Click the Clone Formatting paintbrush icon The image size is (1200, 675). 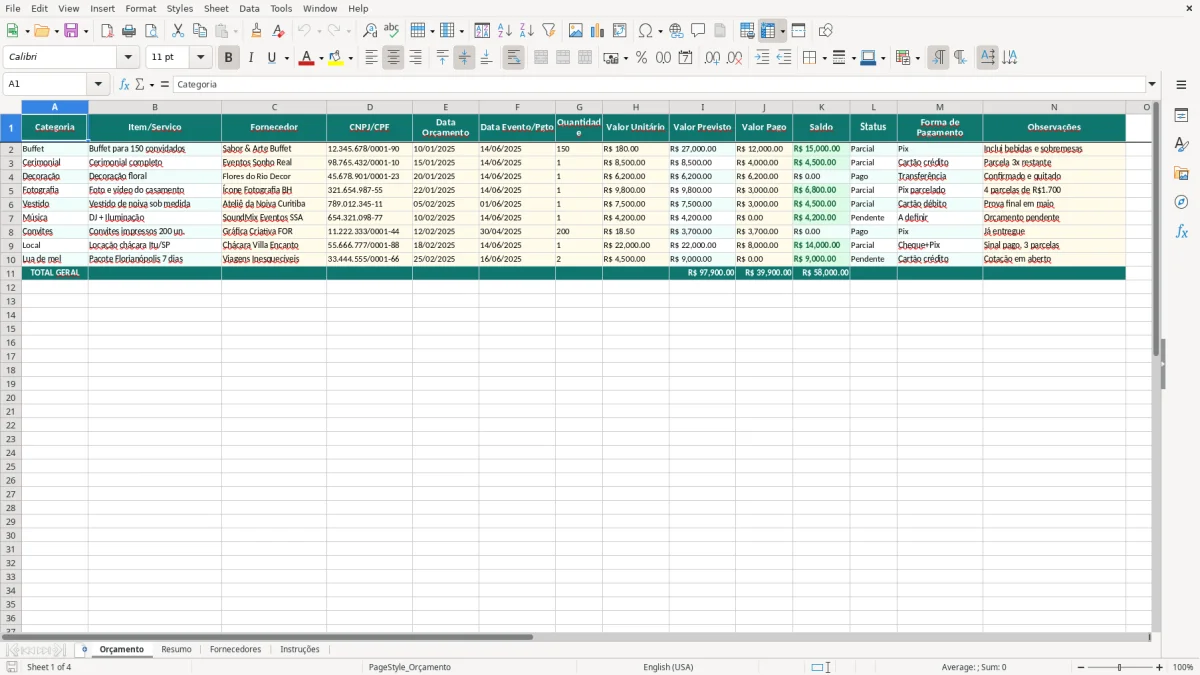(x=256, y=31)
